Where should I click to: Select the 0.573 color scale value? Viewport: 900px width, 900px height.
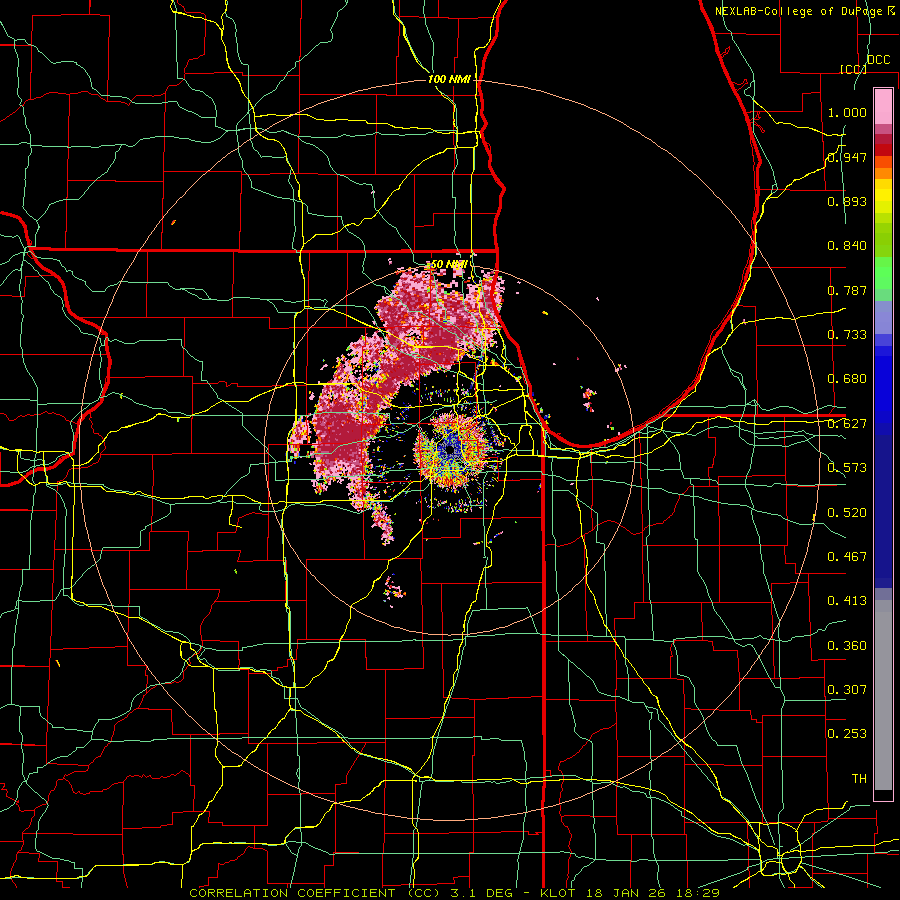click(847, 468)
